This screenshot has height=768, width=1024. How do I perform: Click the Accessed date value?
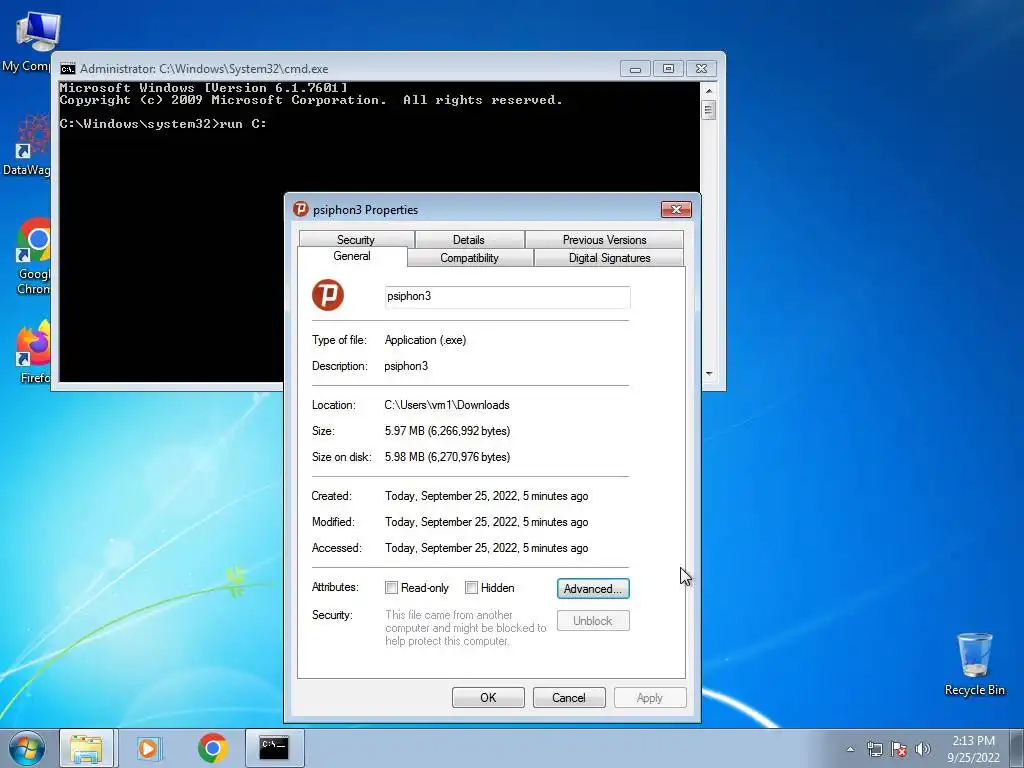point(487,549)
